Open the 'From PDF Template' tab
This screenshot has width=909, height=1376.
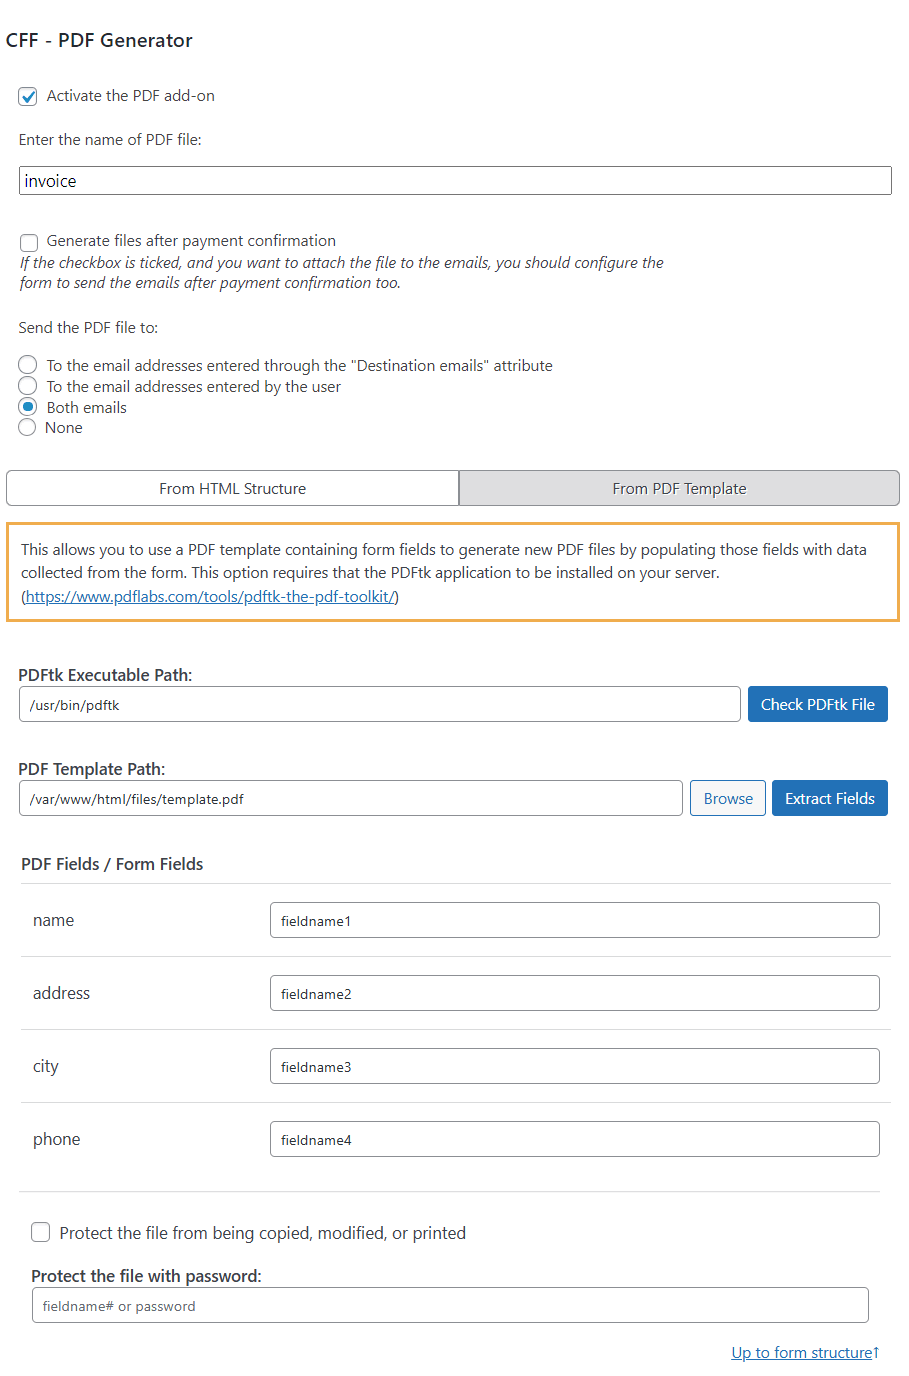(679, 488)
